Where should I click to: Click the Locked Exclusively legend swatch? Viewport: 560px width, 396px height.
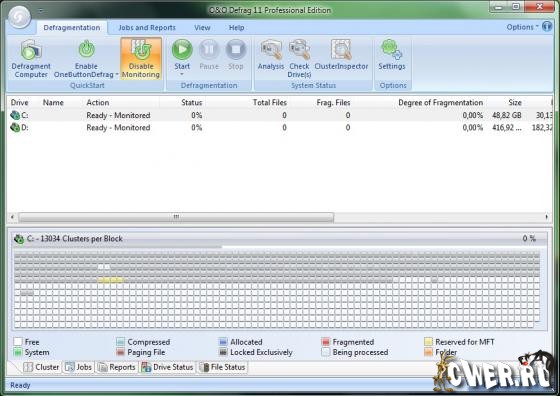pos(223,352)
